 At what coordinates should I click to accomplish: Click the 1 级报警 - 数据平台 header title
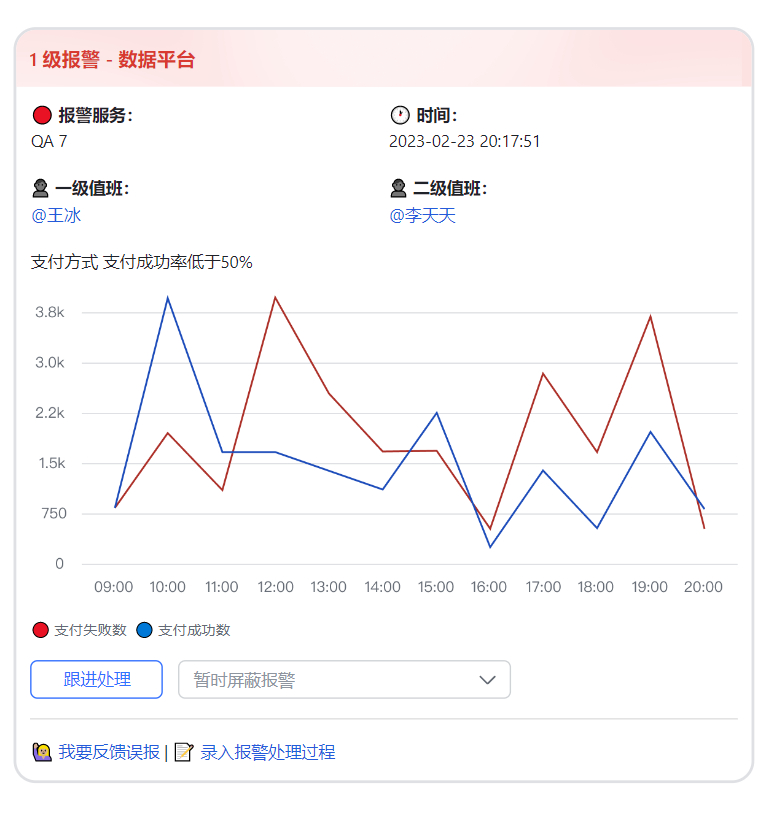coord(112,60)
